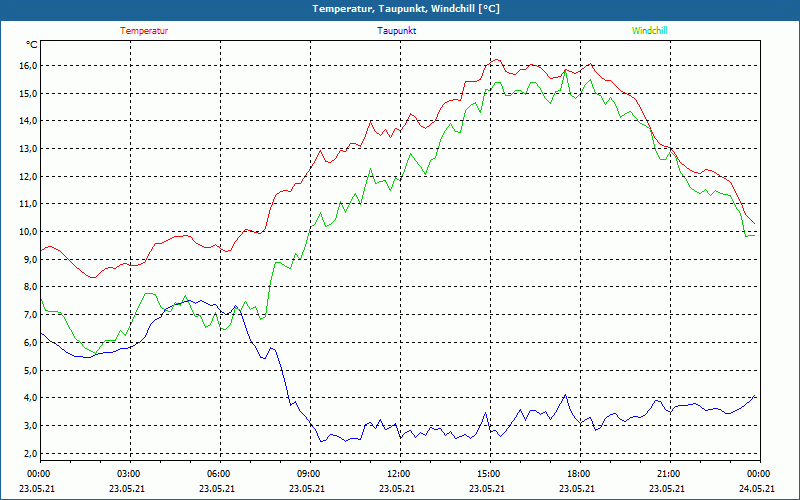Click the 4,0 y-axis value
Image resolution: width=800 pixels, height=500 pixels.
(x=31, y=397)
